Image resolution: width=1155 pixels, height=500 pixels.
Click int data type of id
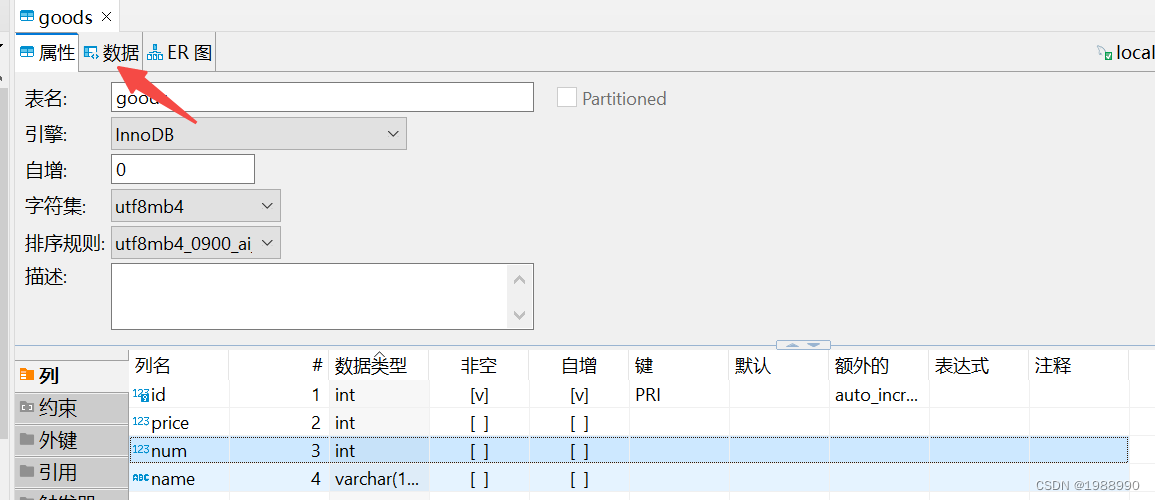pos(379,395)
